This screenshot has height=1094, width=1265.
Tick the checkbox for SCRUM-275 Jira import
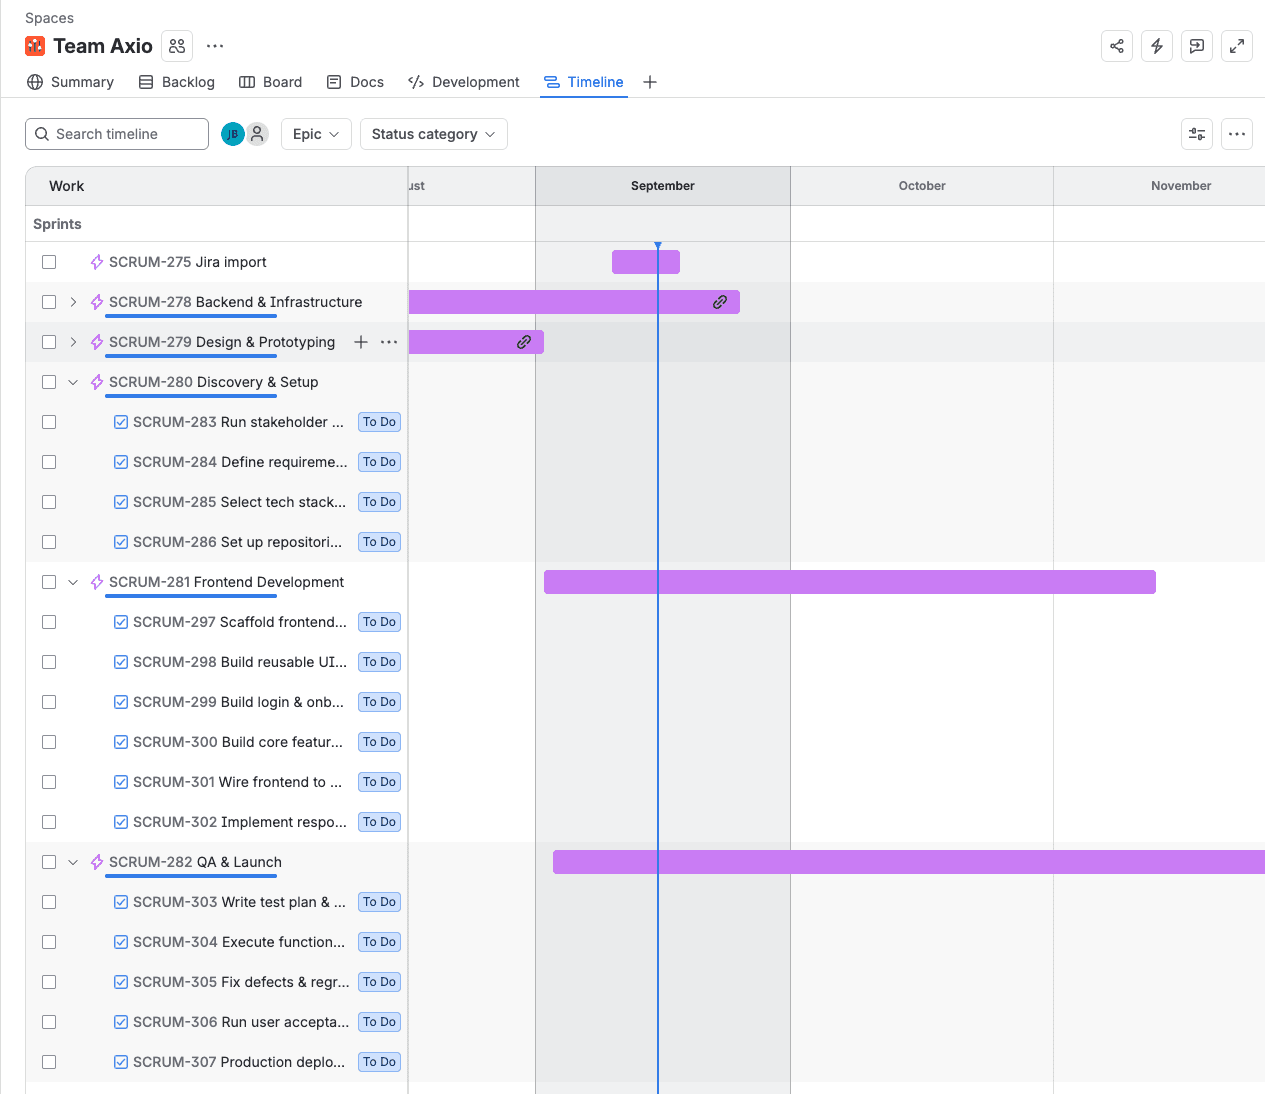point(49,262)
